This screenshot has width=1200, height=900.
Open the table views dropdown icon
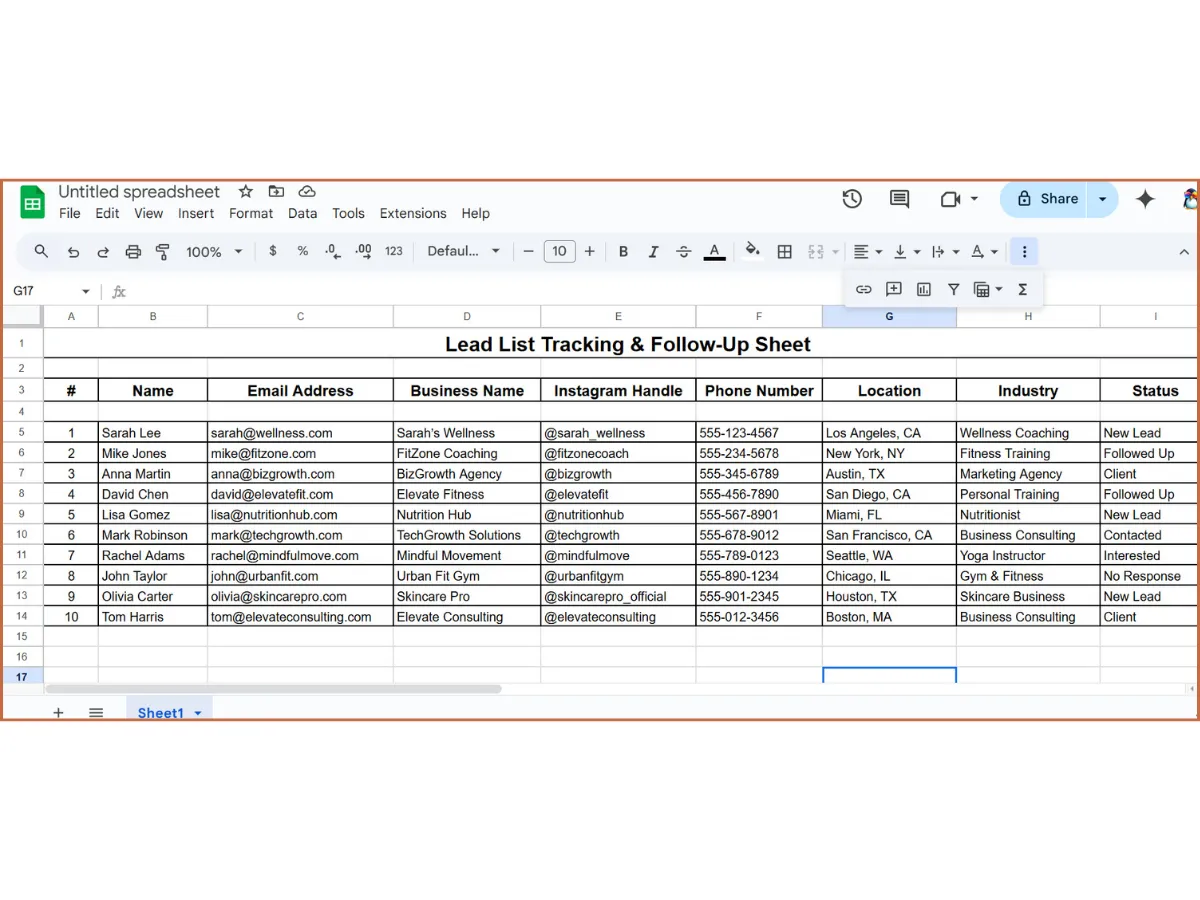point(988,290)
